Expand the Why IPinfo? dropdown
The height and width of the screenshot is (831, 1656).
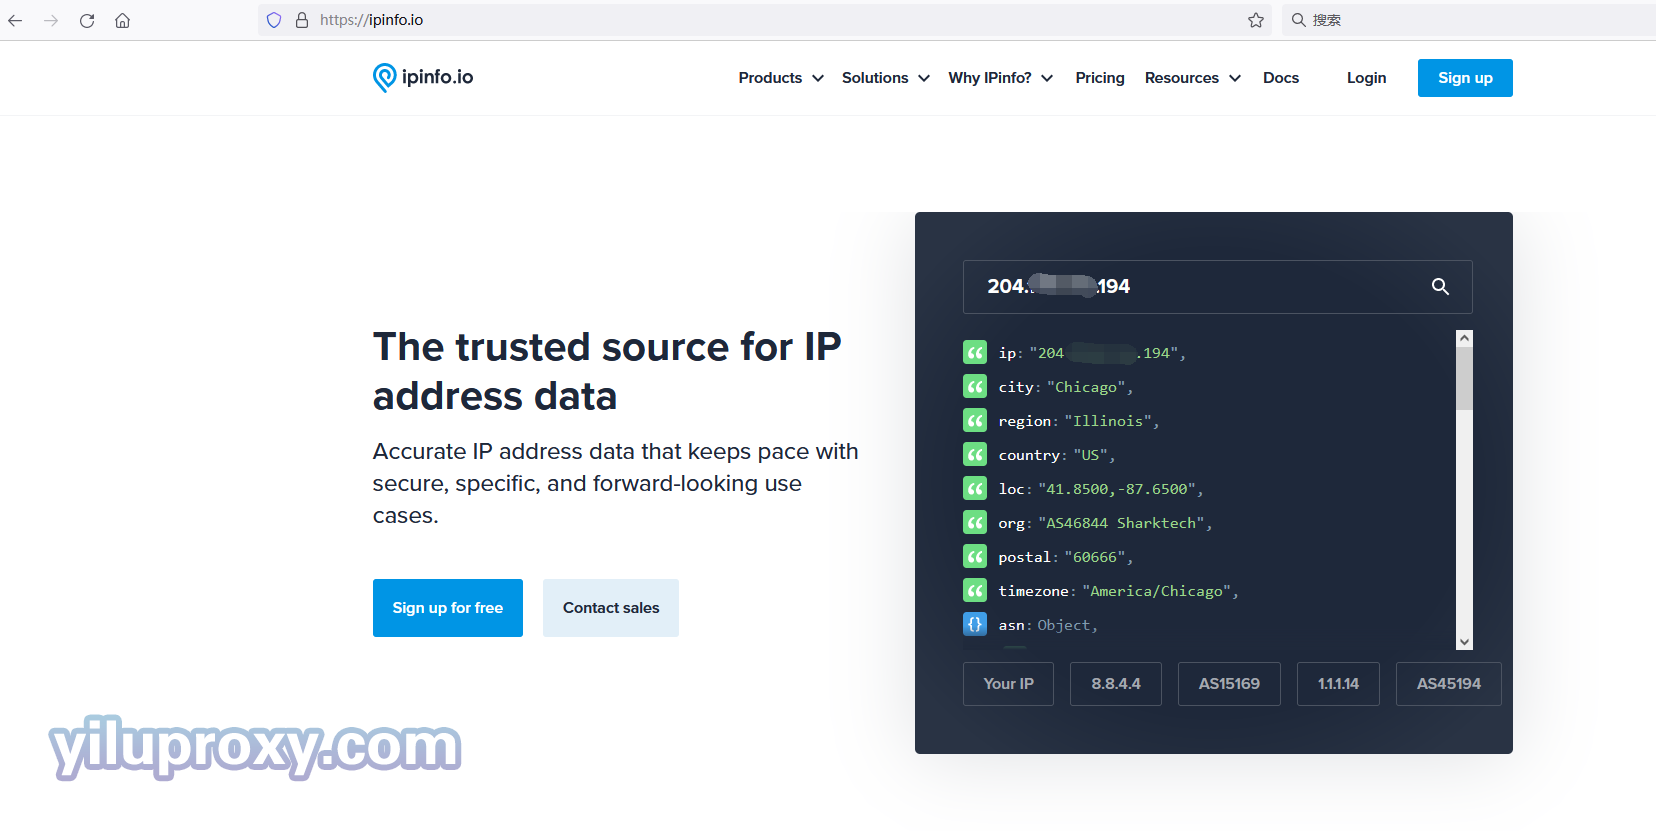1001,78
